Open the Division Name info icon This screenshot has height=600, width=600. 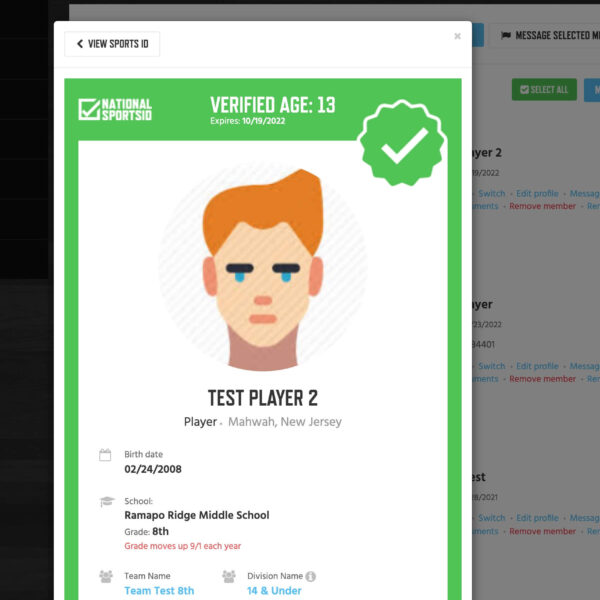[x=311, y=576]
